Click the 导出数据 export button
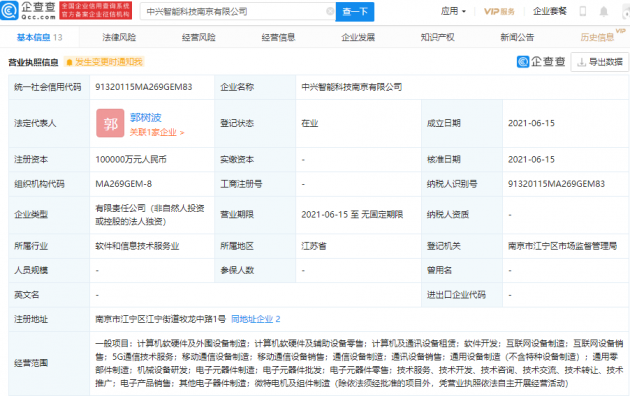The image size is (630, 396). pyautogui.click(x=599, y=62)
